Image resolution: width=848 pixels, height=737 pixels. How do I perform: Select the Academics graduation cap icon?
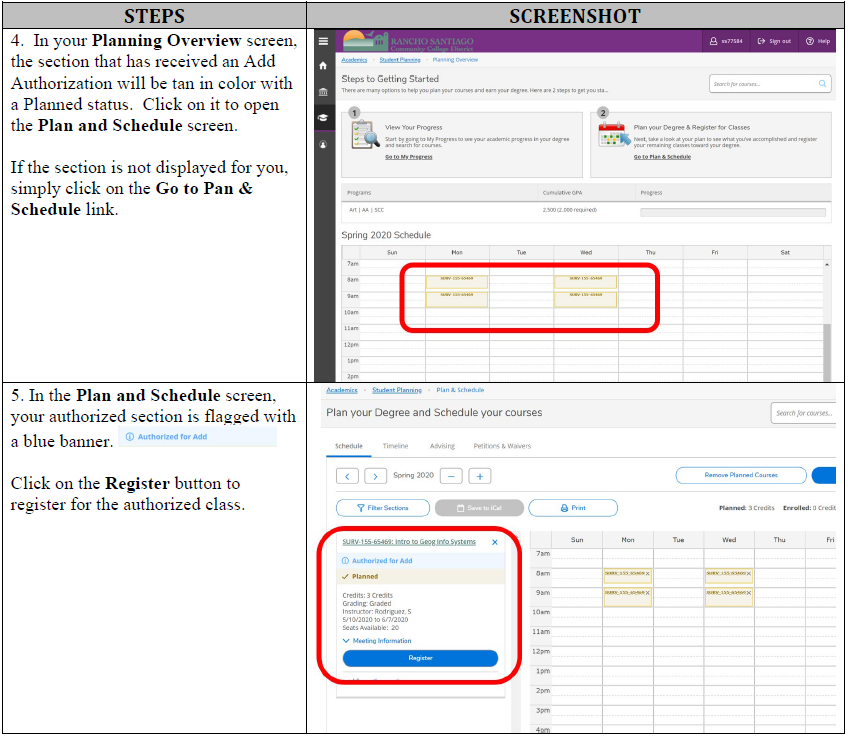pos(323,117)
